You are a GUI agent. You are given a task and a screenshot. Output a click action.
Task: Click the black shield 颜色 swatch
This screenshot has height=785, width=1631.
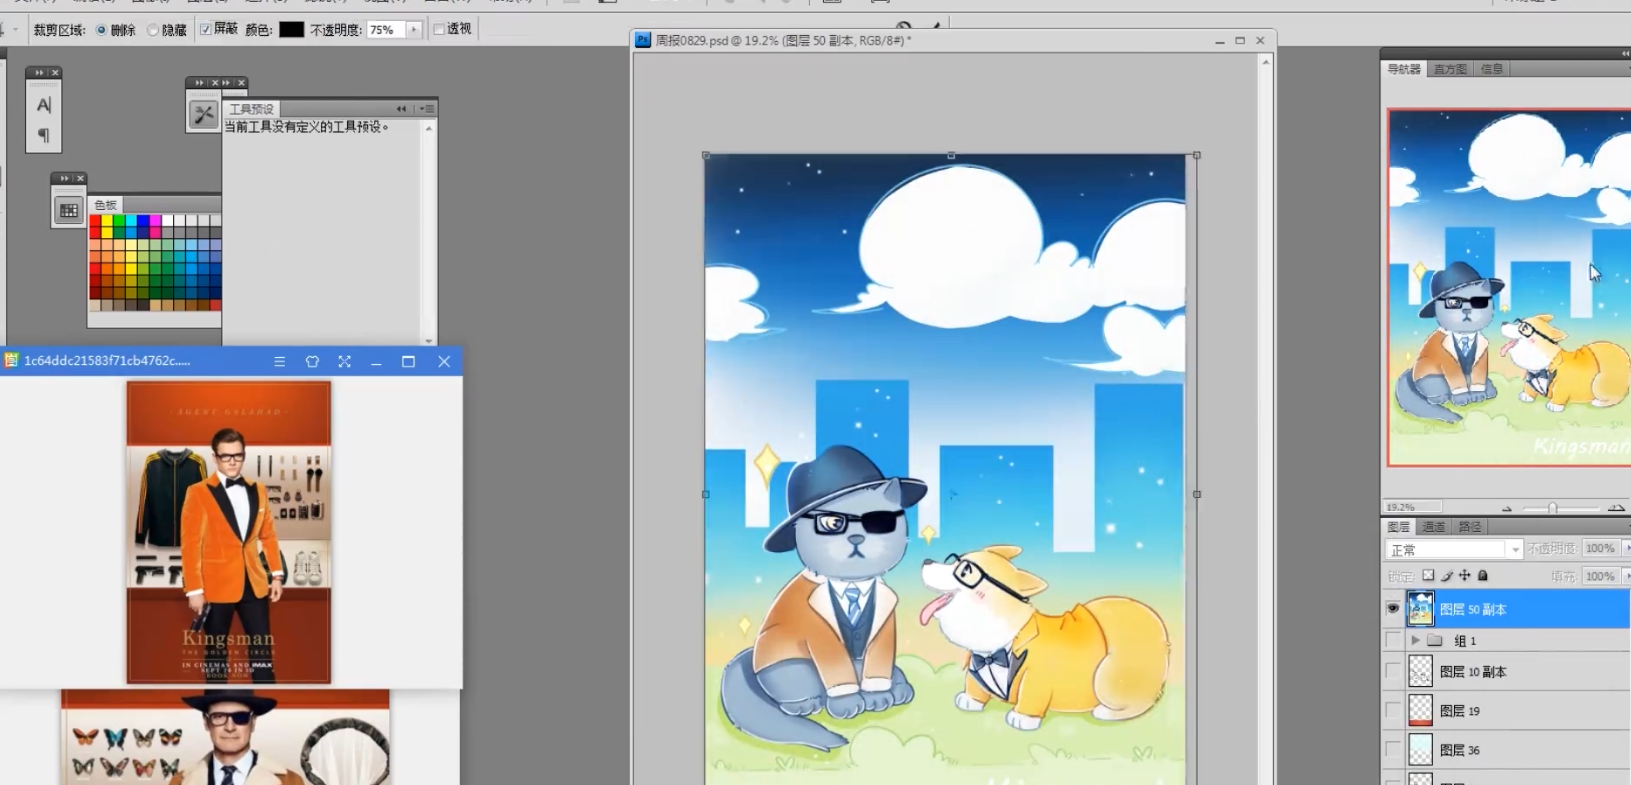(x=291, y=30)
